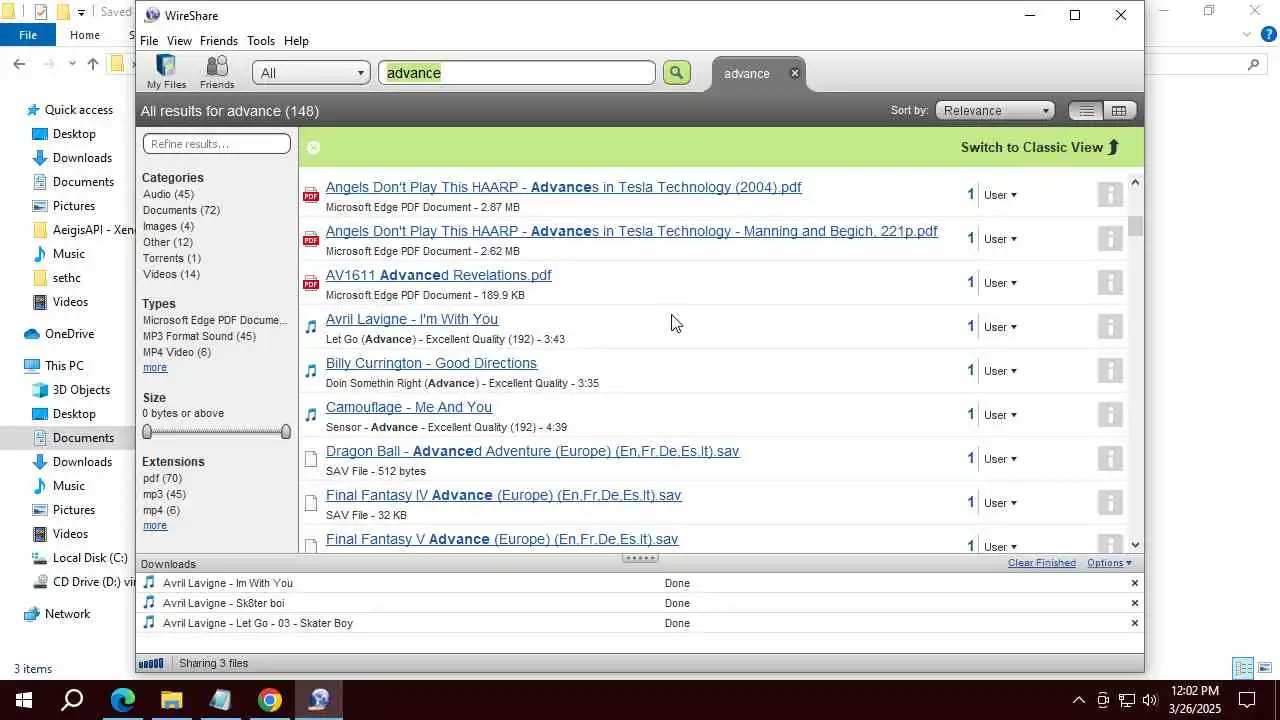Dismiss the green banner with its X icon
The width and height of the screenshot is (1280, 720).
[x=313, y=147]
